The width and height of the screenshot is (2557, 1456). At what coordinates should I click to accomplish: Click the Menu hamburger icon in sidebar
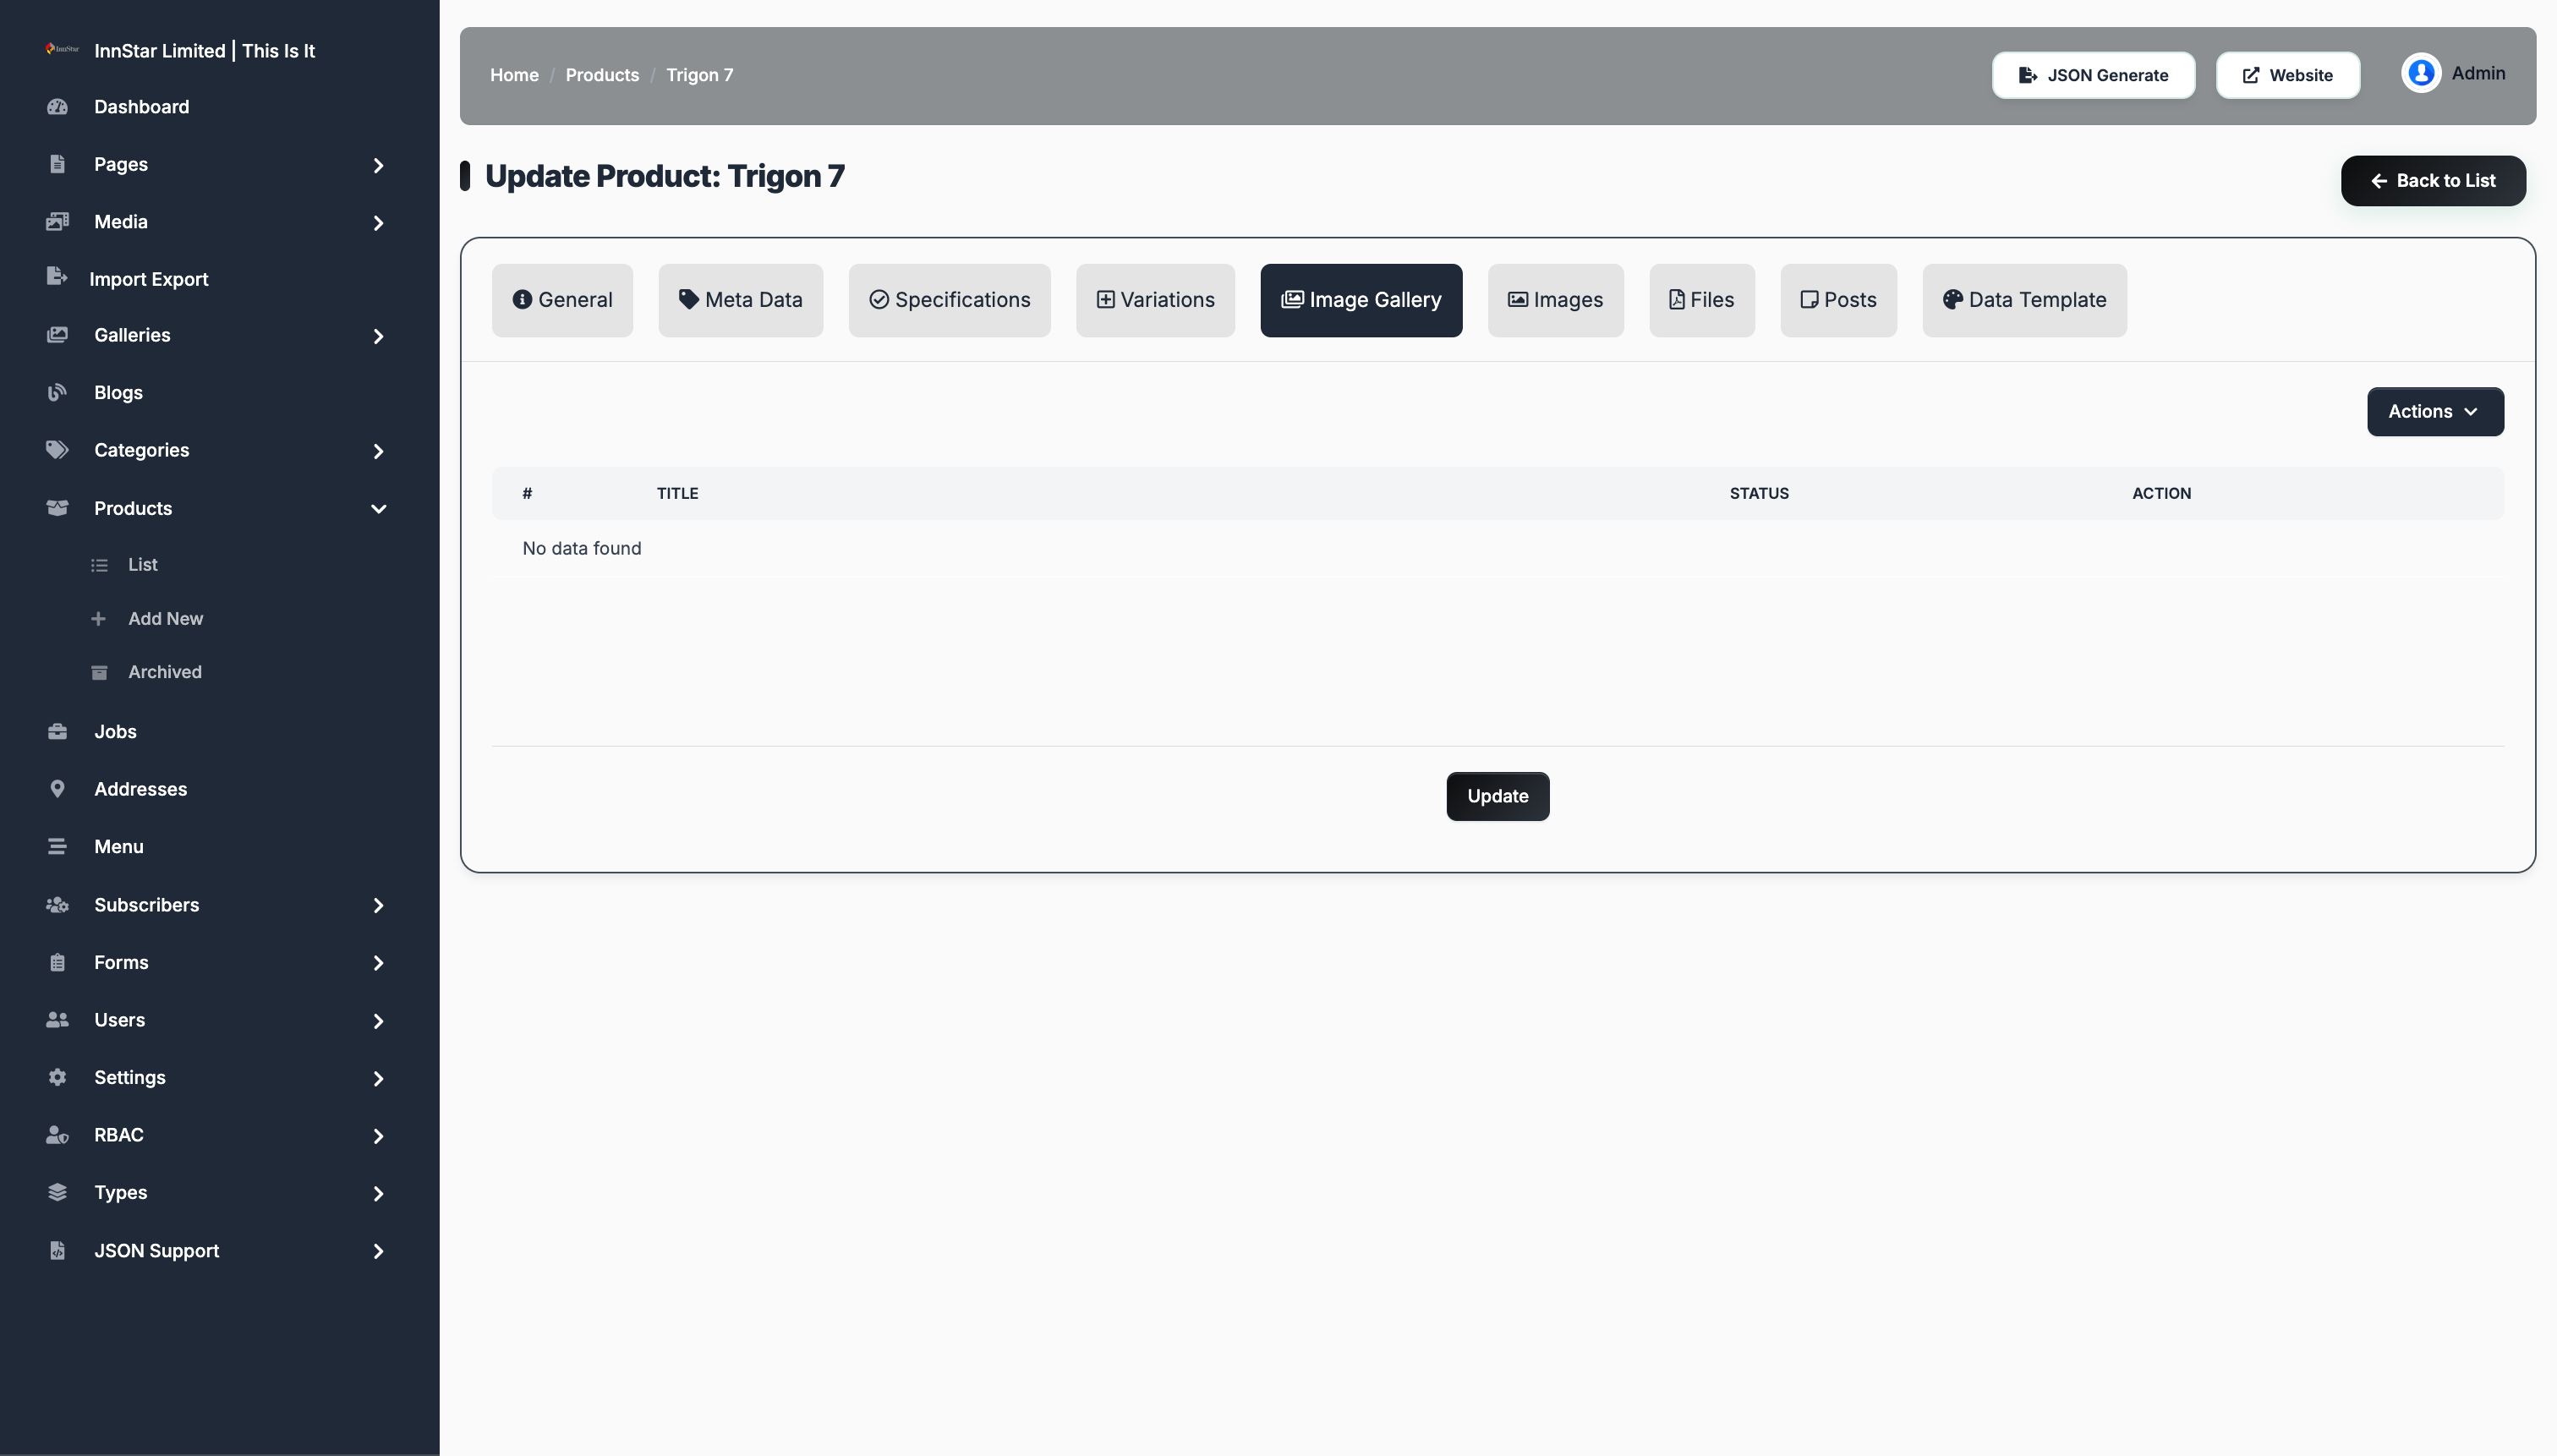tap(57, 846)
